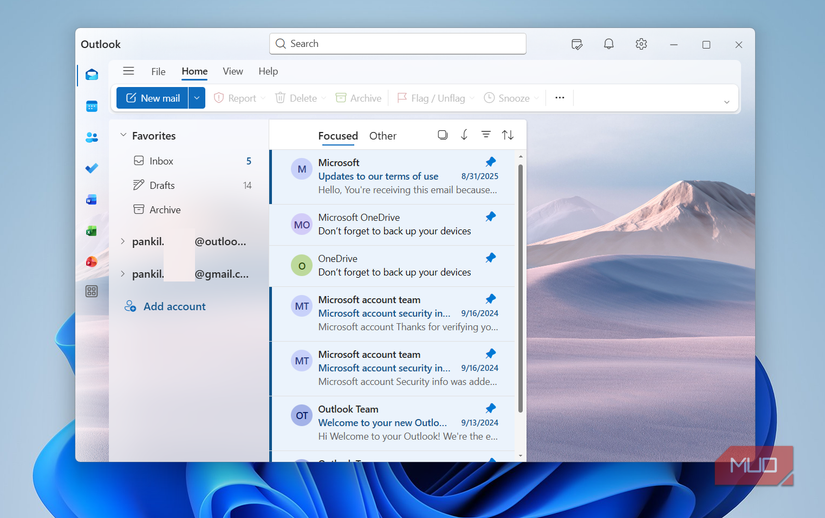
Task: Click the Select mode icon in message list
Action: click(x=442, y=135)
